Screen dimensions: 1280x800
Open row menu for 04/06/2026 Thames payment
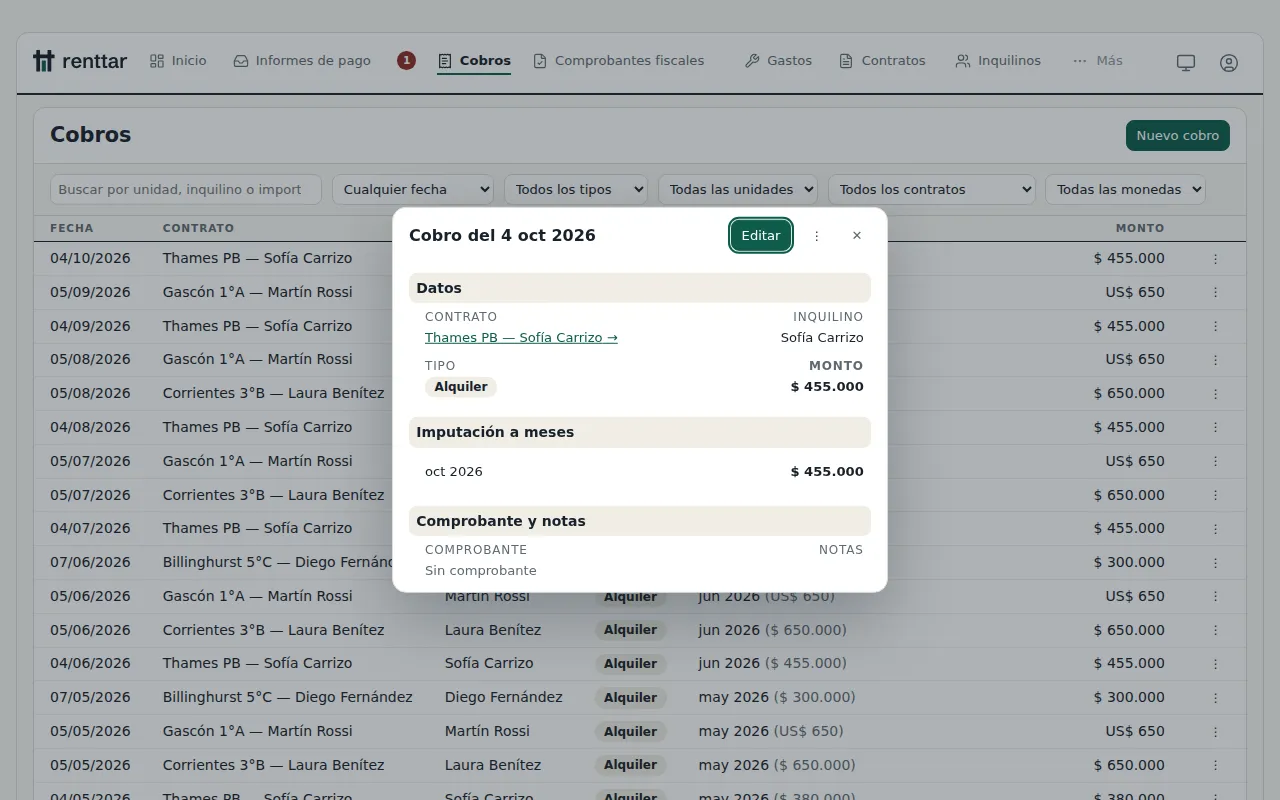(1216, 664)
